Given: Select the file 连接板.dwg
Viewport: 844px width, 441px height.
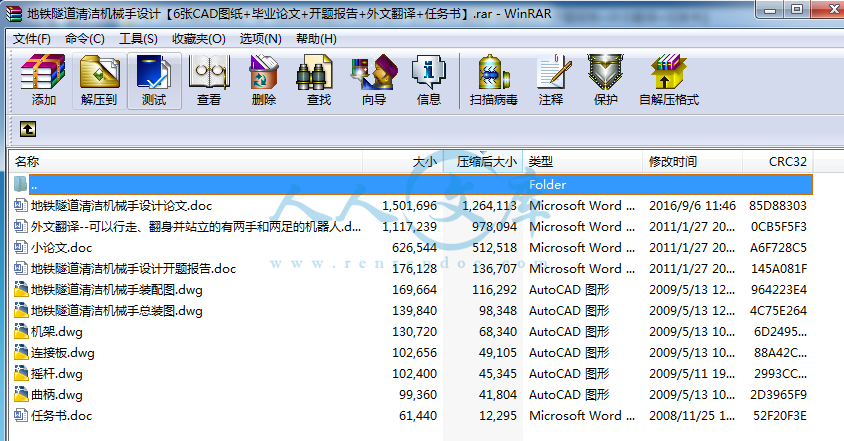Looking at the screenshot, I should coord(63,352).
